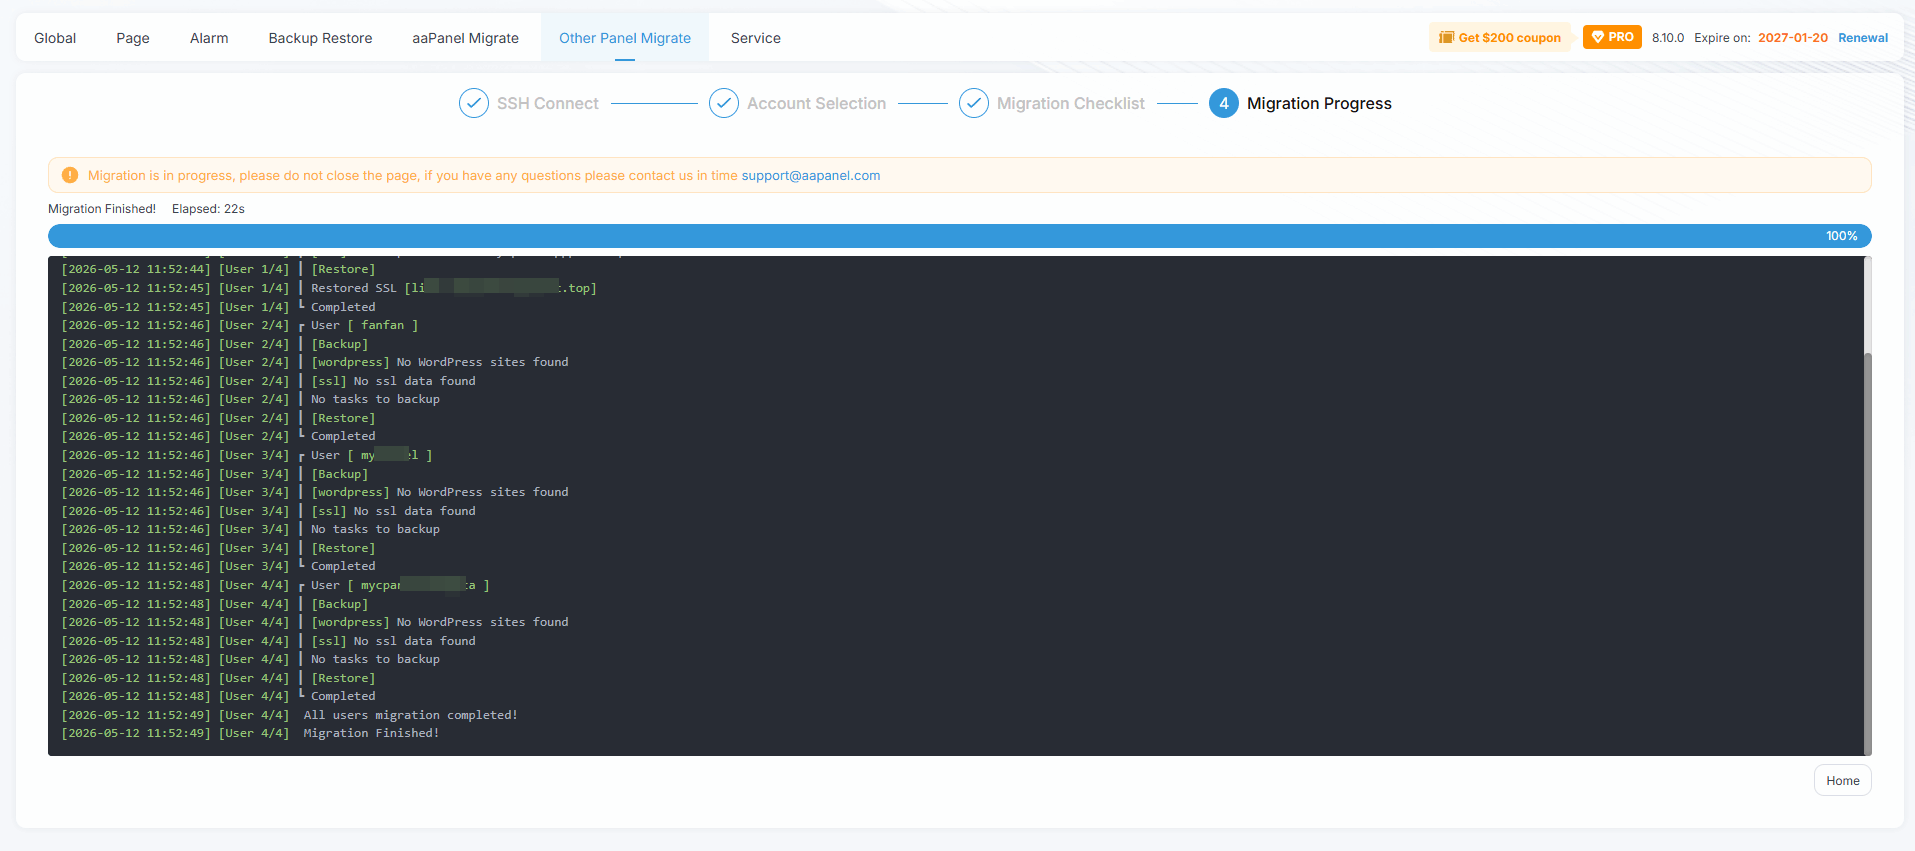Click the coupon ticket icon
Viewport: 1915px width, 851px height.
(x=1446, y=37)
